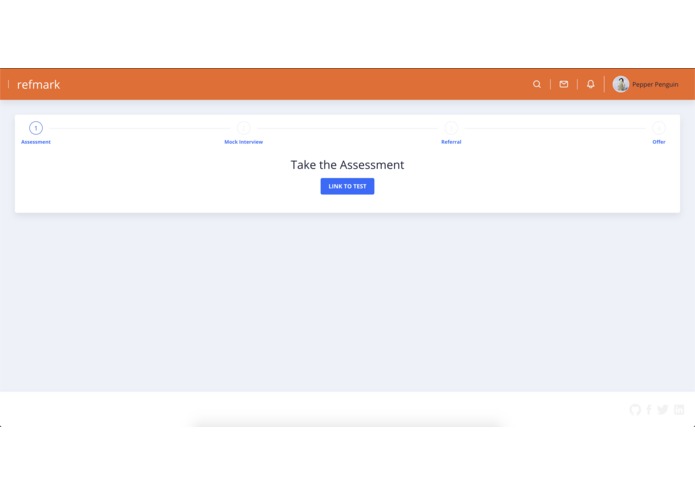Click the Assessment step label
695x494 pixels.
(x=36, y=142)
